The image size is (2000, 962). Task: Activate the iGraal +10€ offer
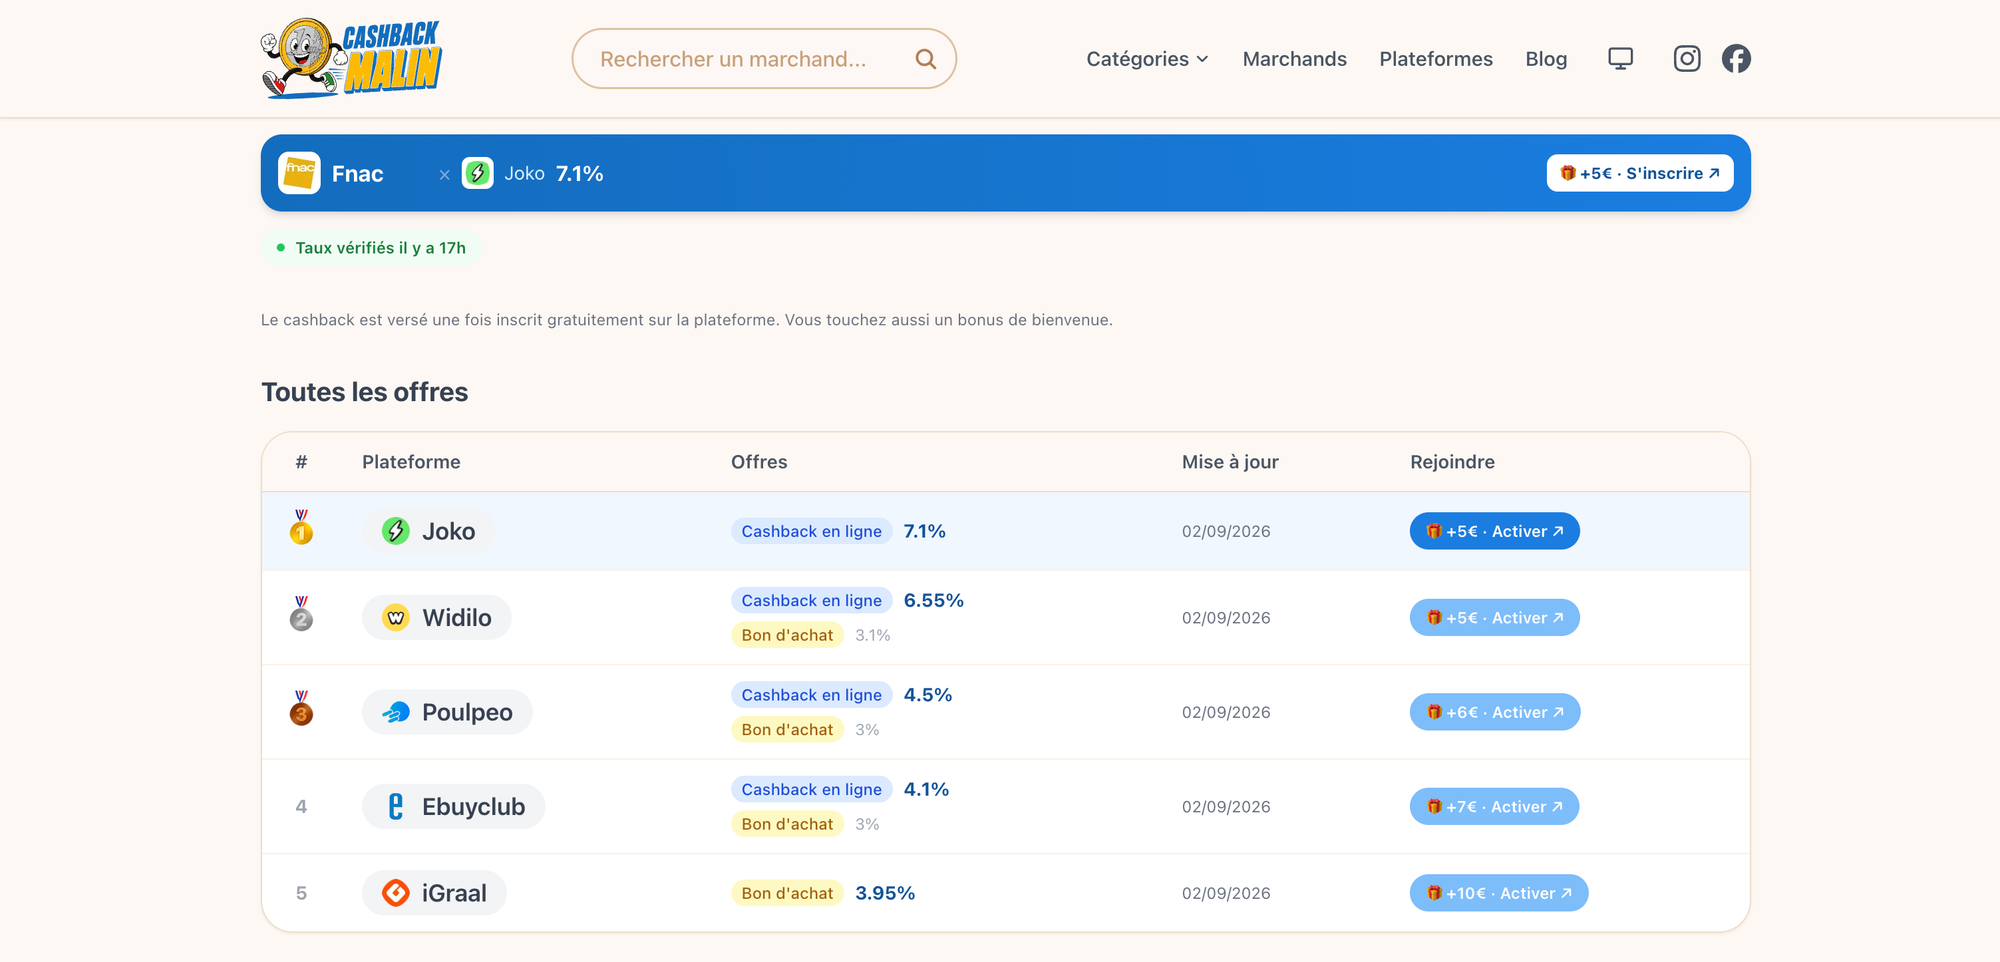point(1498,893)
